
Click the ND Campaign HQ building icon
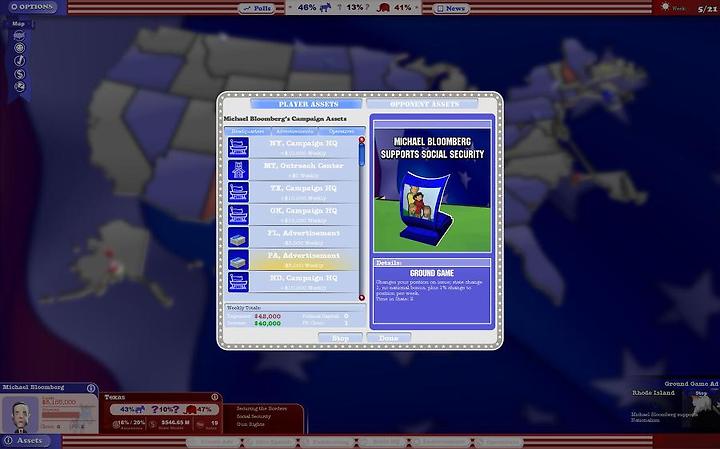[238, 282]
